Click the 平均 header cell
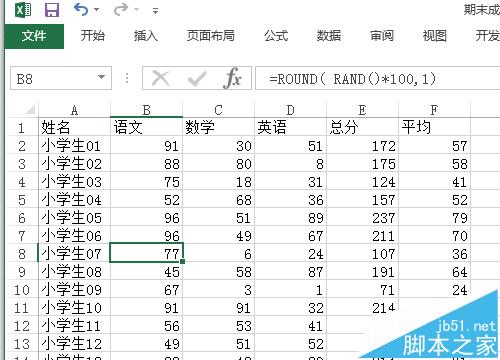Image resolution: width=500 pixels, height=360 pixels. [x=434, y=127]
